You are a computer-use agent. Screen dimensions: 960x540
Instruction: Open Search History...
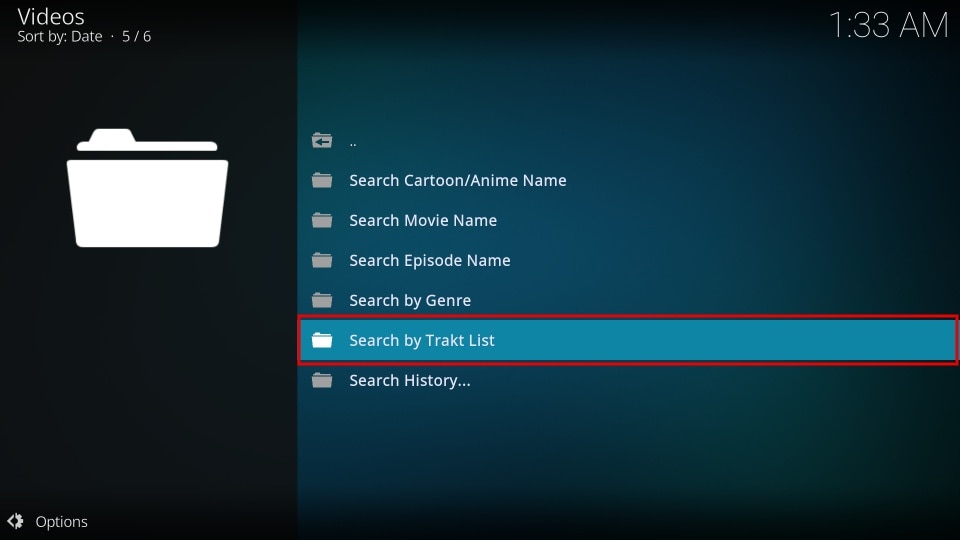pos(628,380)
